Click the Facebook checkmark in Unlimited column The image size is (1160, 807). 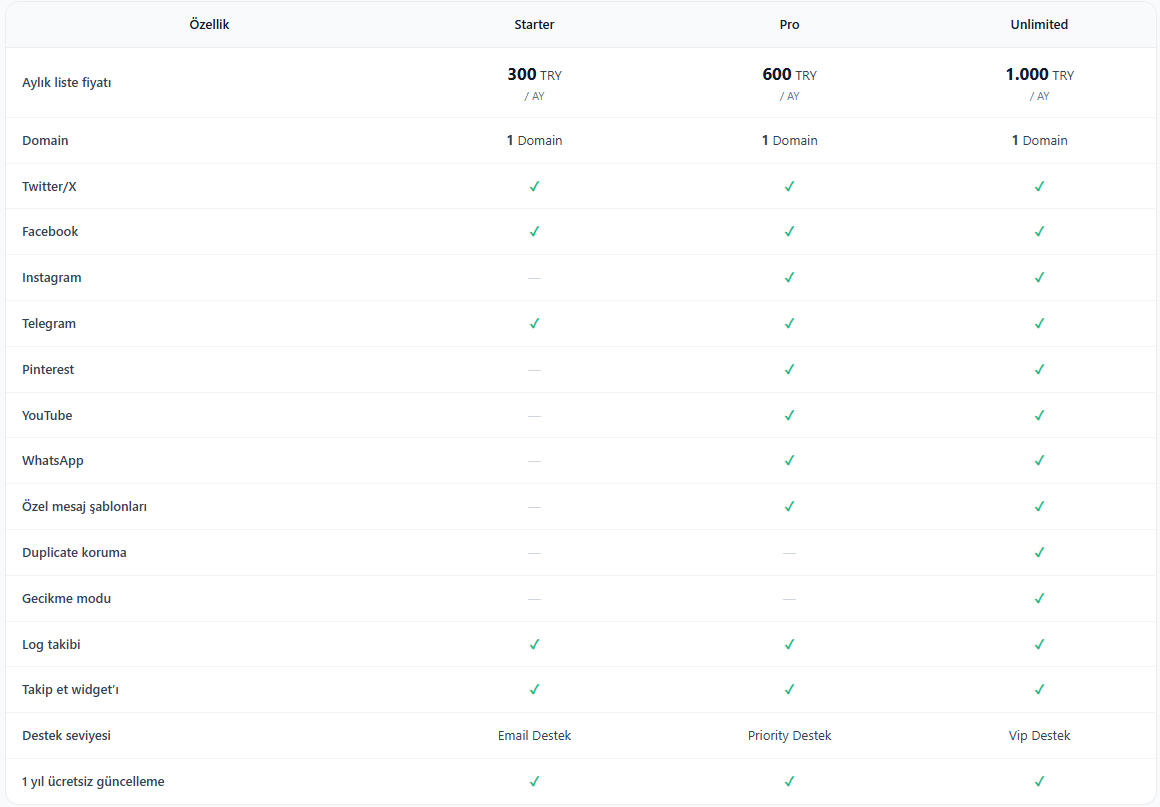pos(1039,232)
